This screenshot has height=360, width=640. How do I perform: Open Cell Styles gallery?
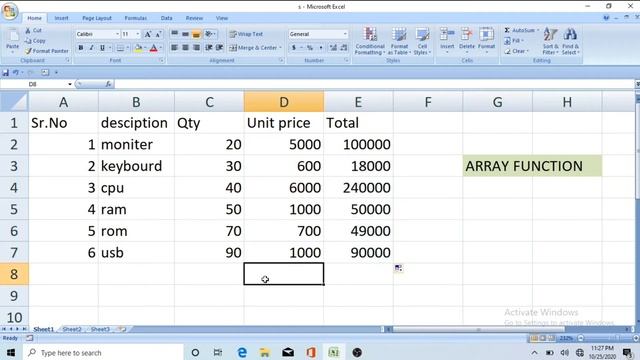[422, 41]
